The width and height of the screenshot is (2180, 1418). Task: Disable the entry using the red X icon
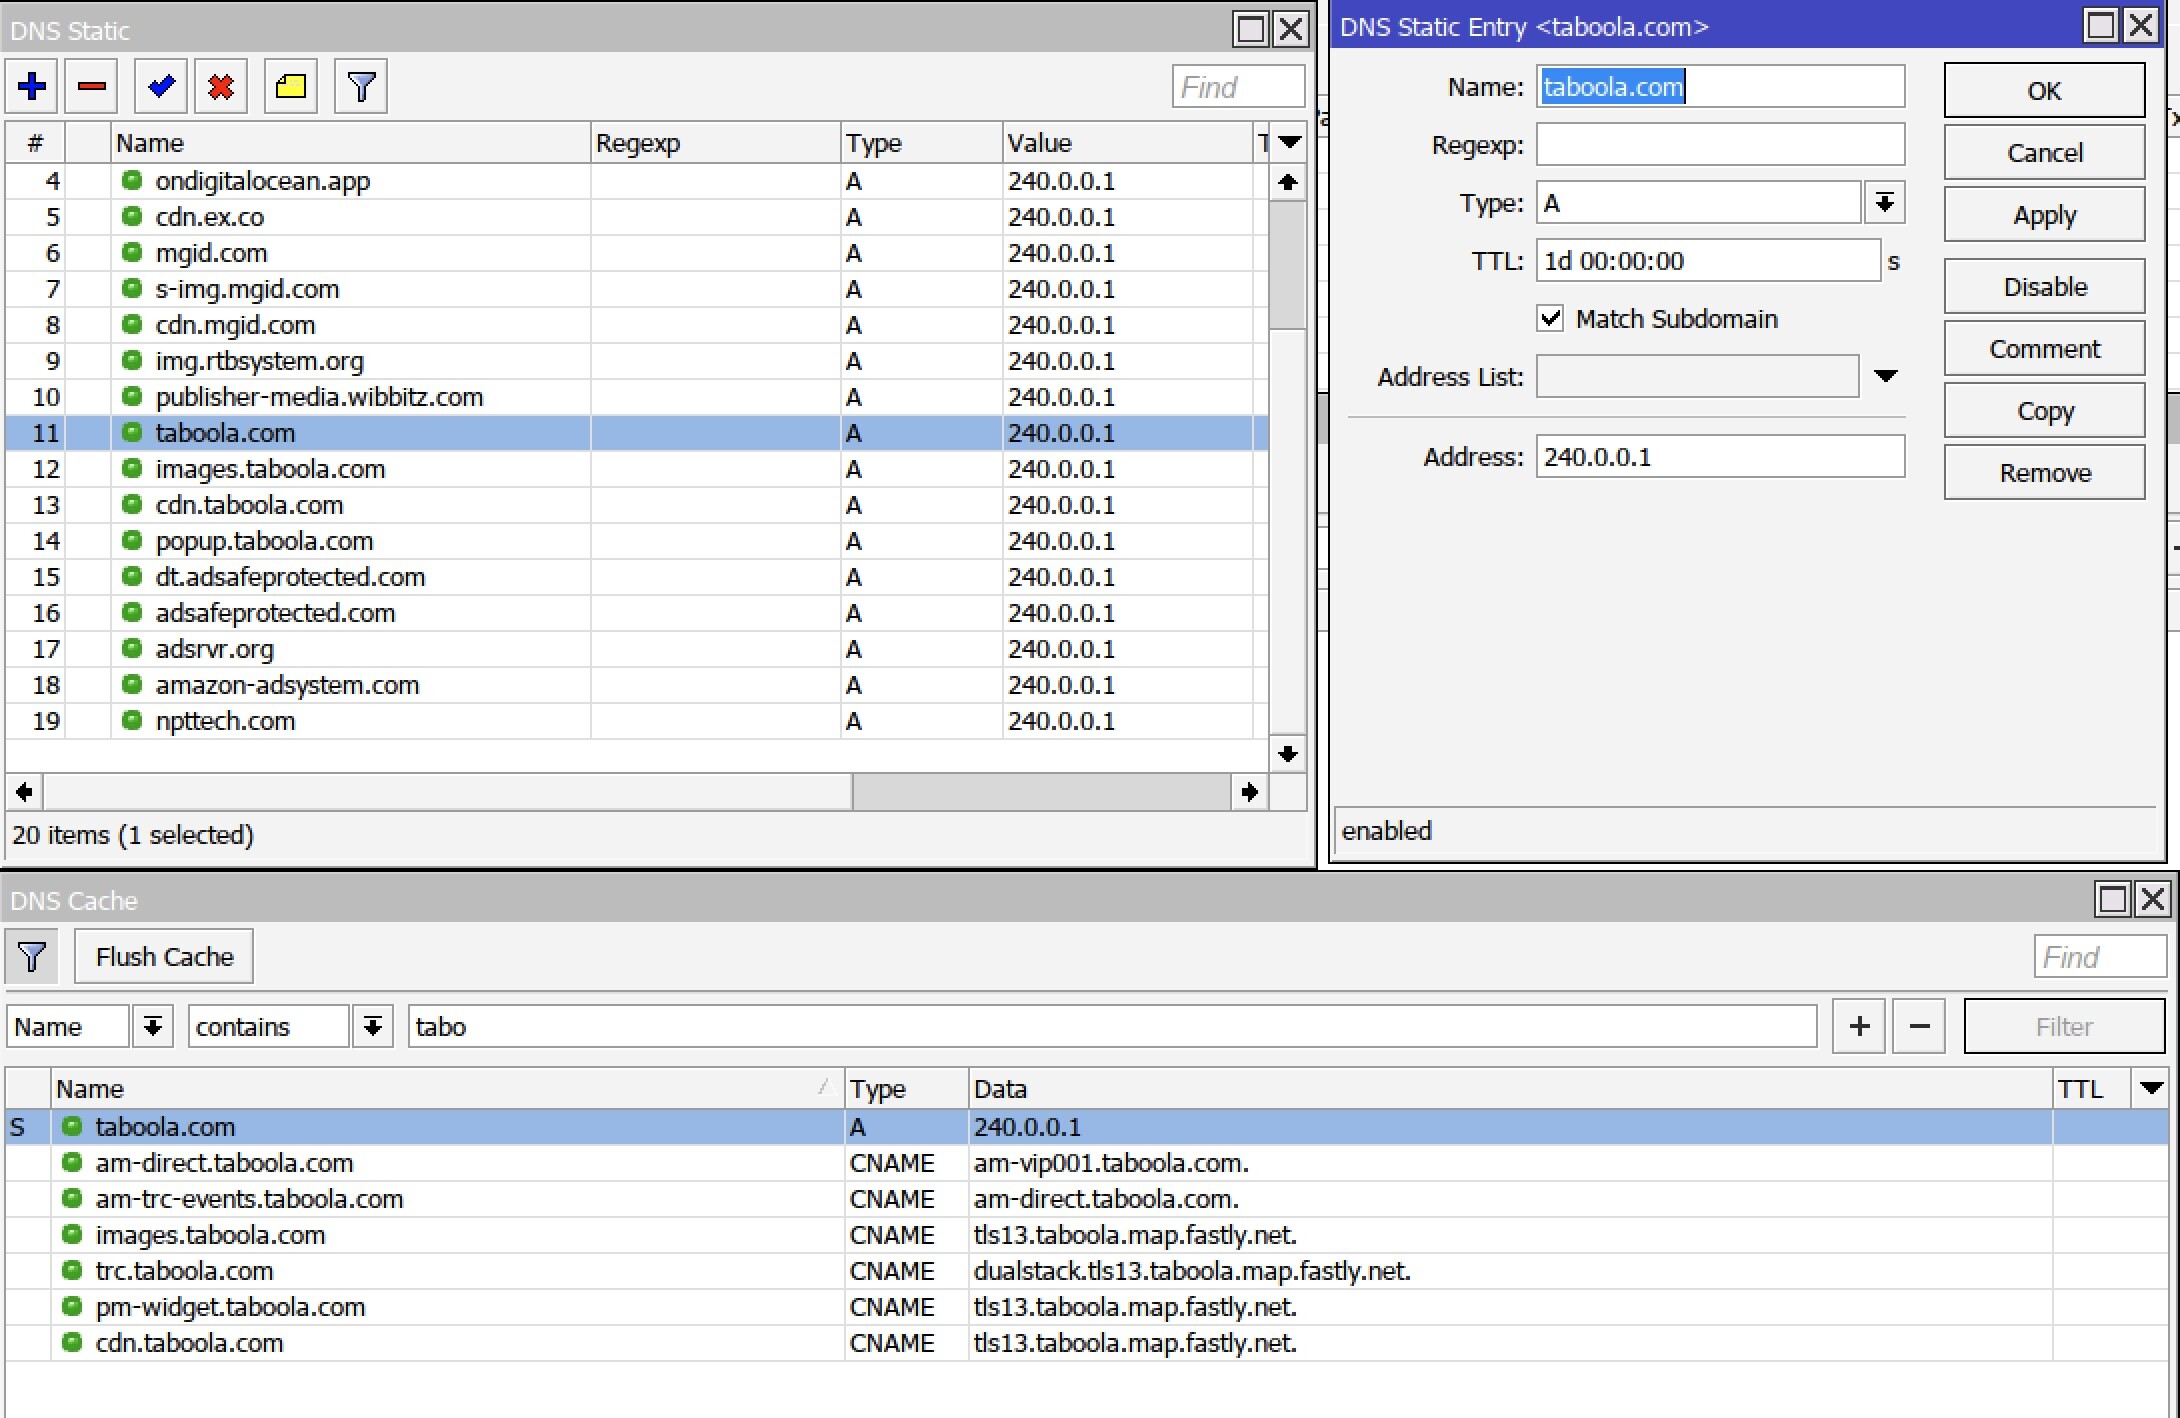pyautogui.click(x=220, y=86)
